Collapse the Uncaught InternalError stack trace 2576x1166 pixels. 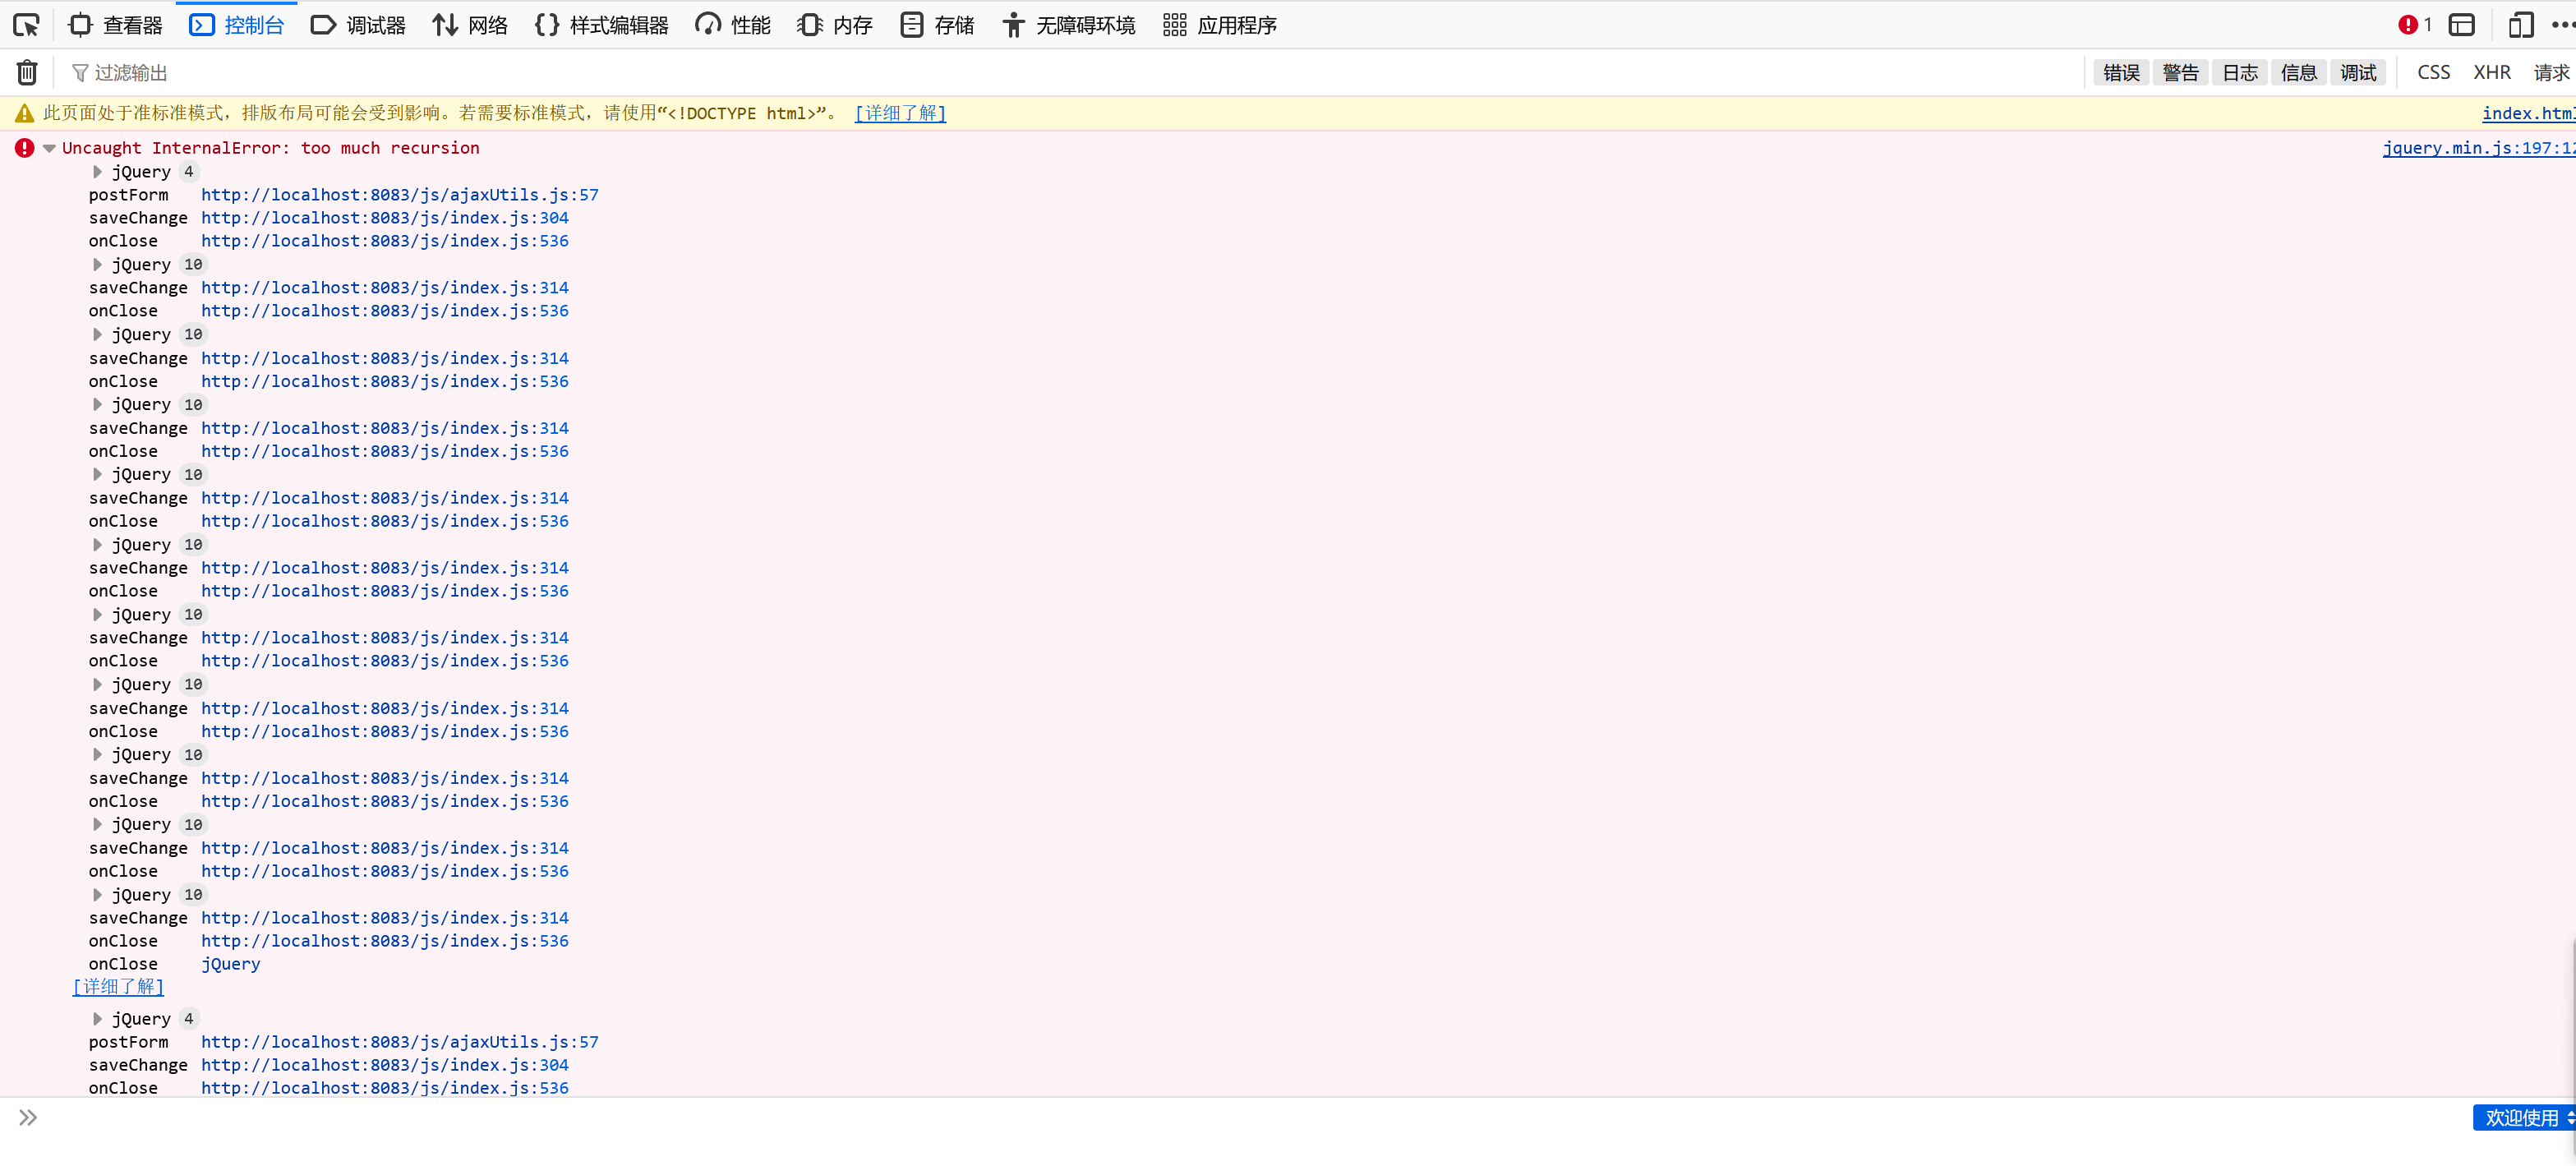(x=49, y=148)
